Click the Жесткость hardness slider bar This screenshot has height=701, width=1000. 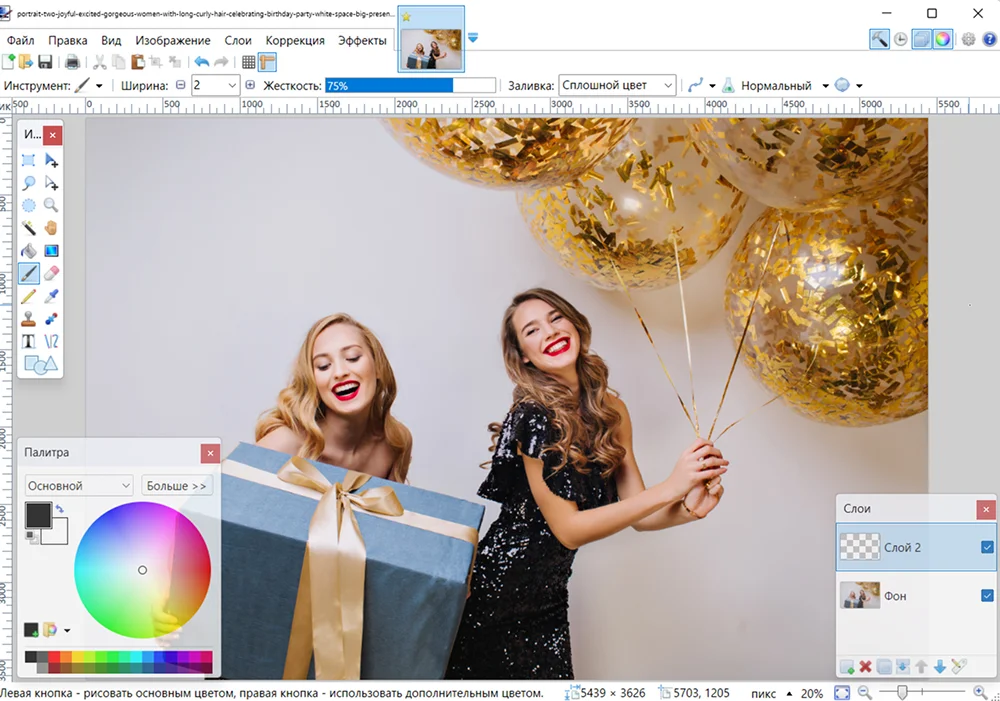pos(410,86)
